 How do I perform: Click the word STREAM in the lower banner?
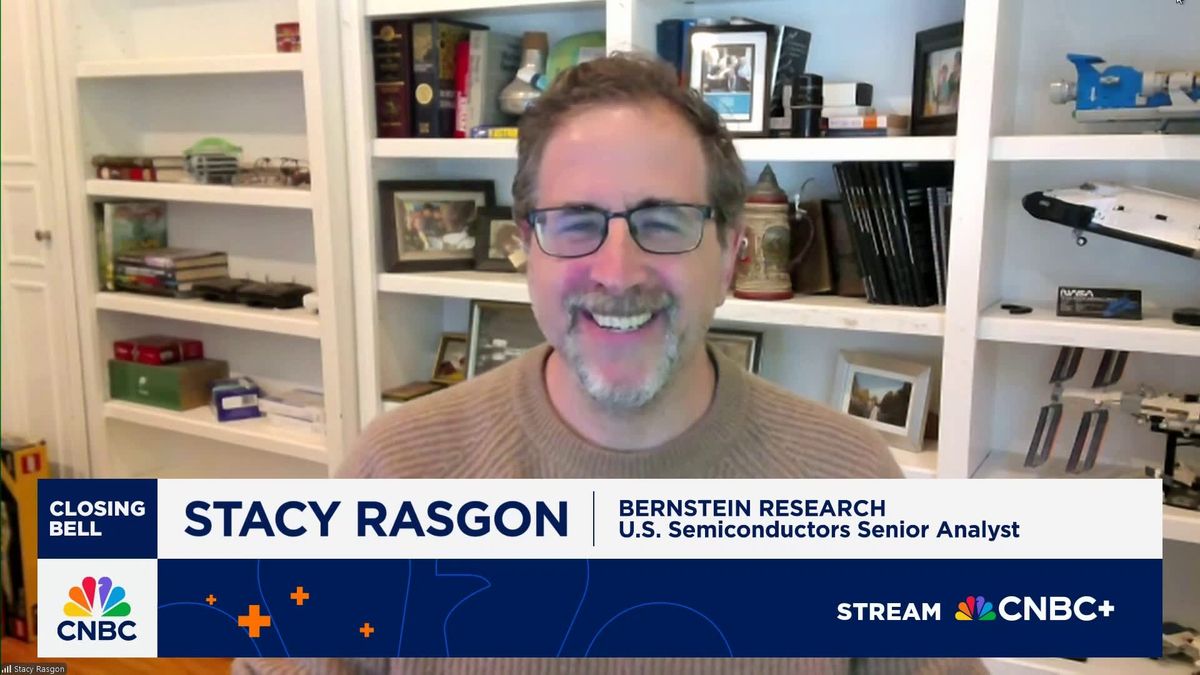pos(889,611)
